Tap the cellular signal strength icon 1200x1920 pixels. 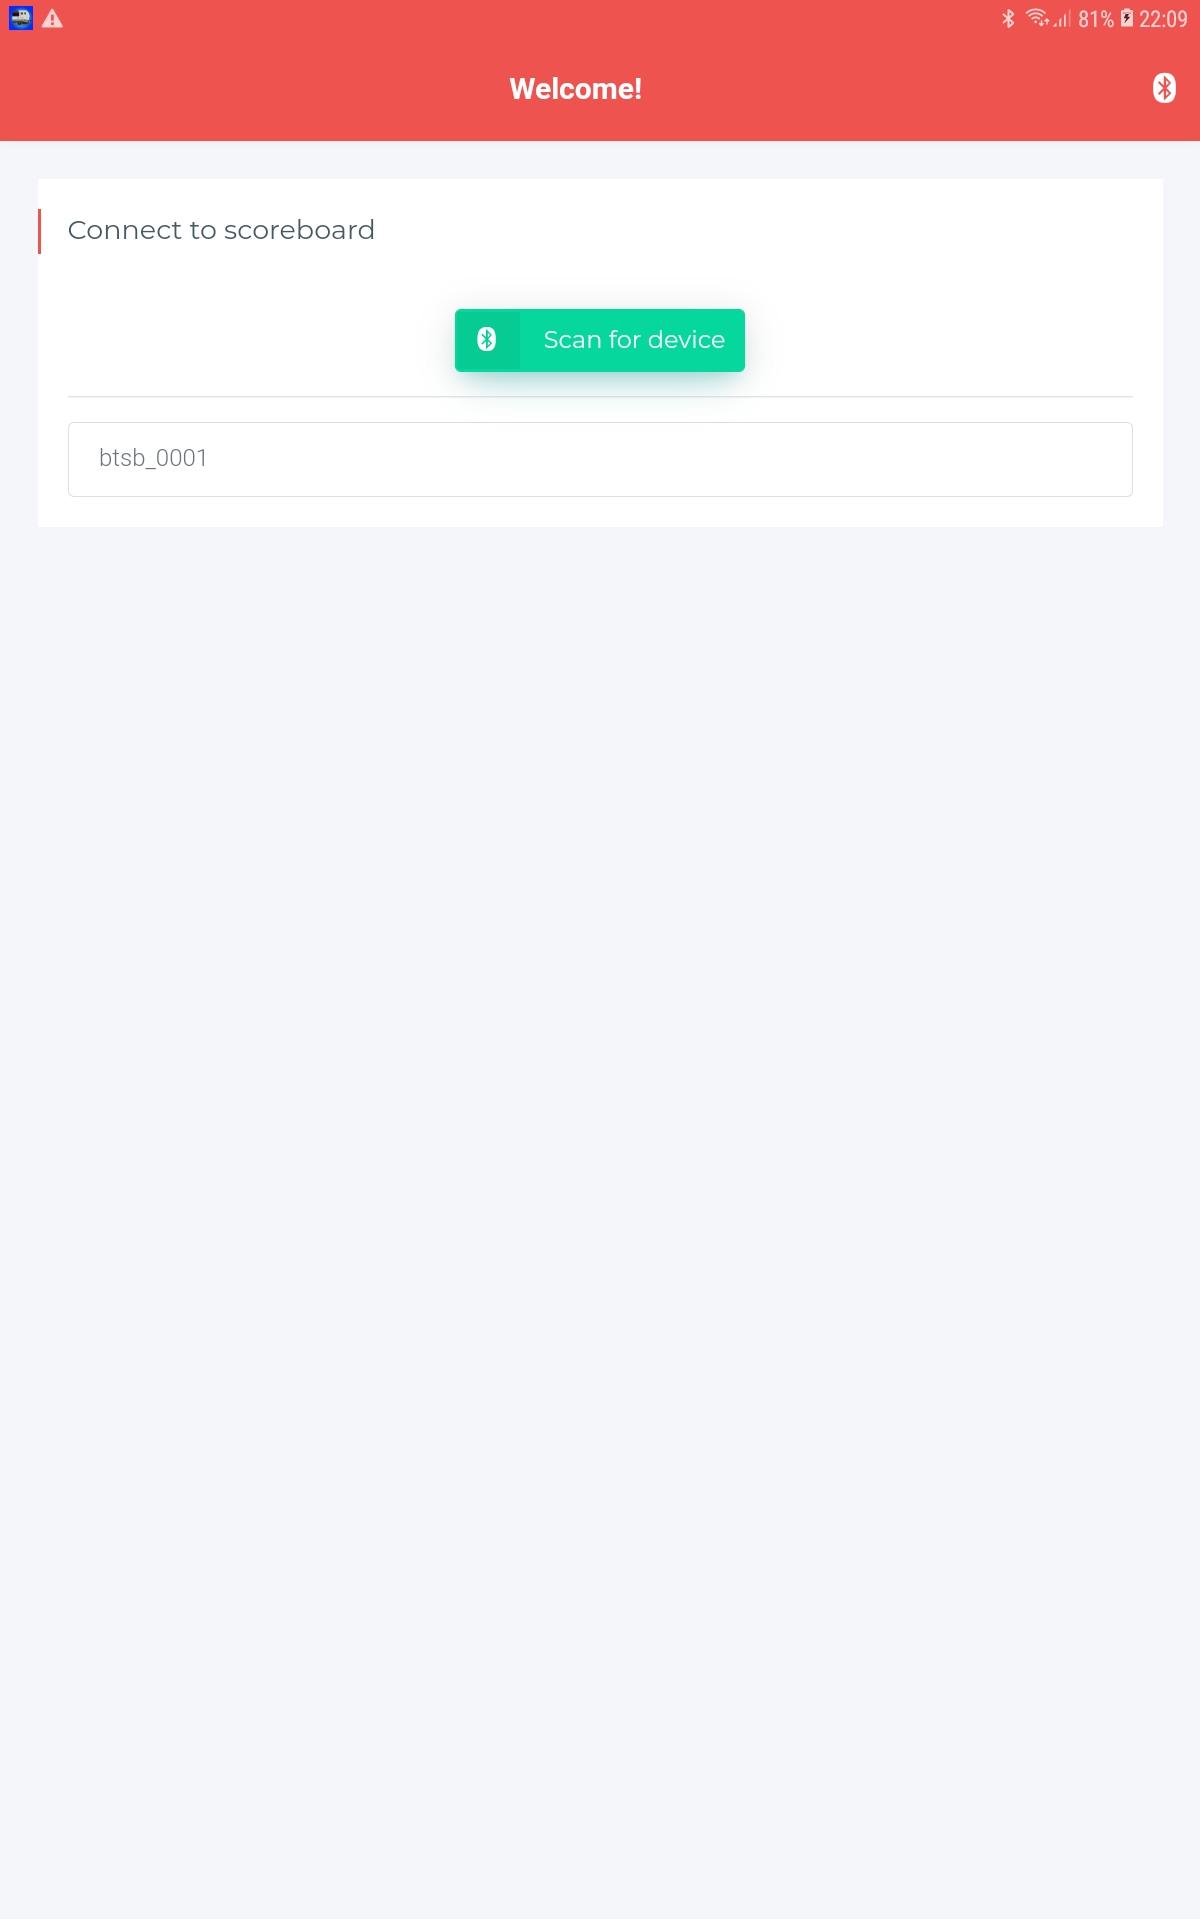coord(1062,19)
